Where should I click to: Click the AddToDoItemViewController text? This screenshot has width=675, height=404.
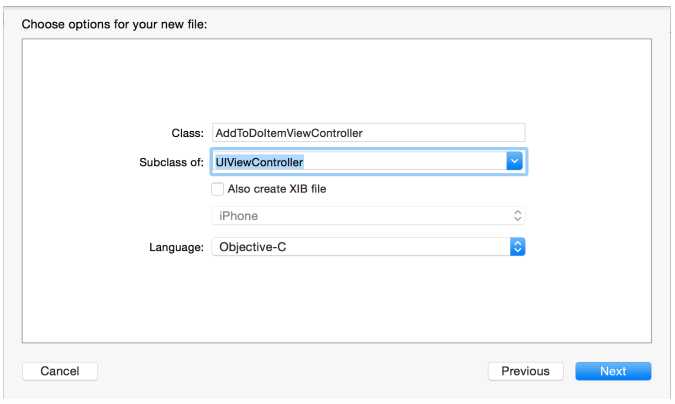point(288,133)
